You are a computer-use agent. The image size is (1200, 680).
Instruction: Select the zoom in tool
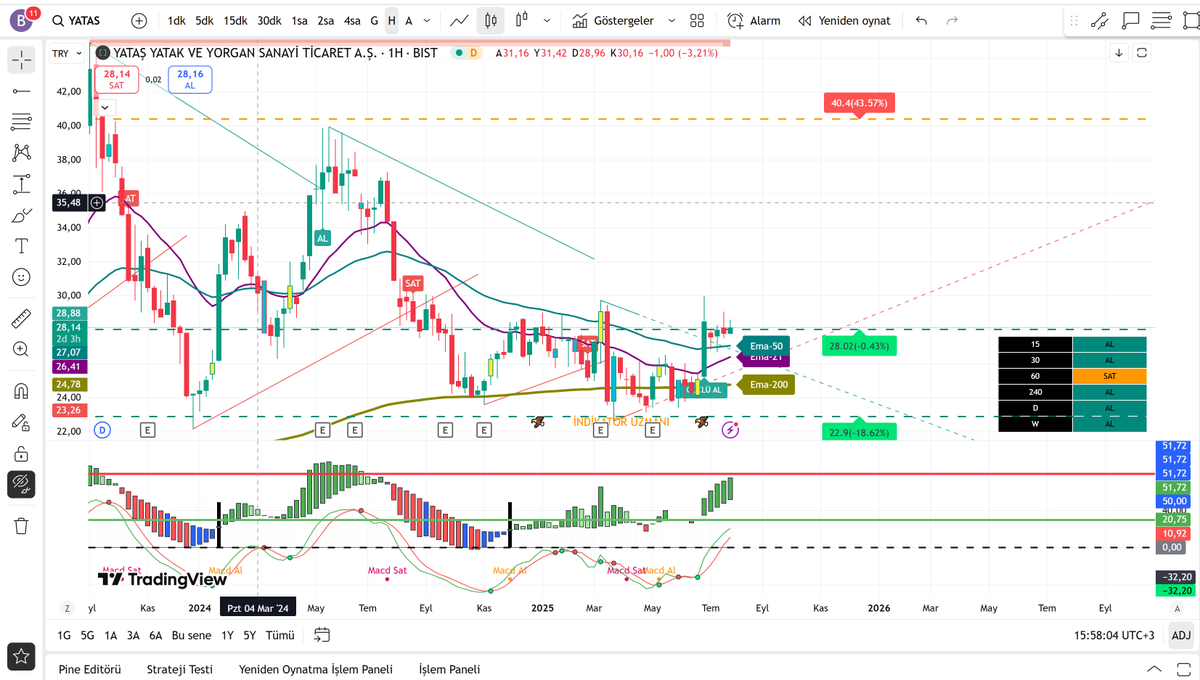(x=21, y=349)
